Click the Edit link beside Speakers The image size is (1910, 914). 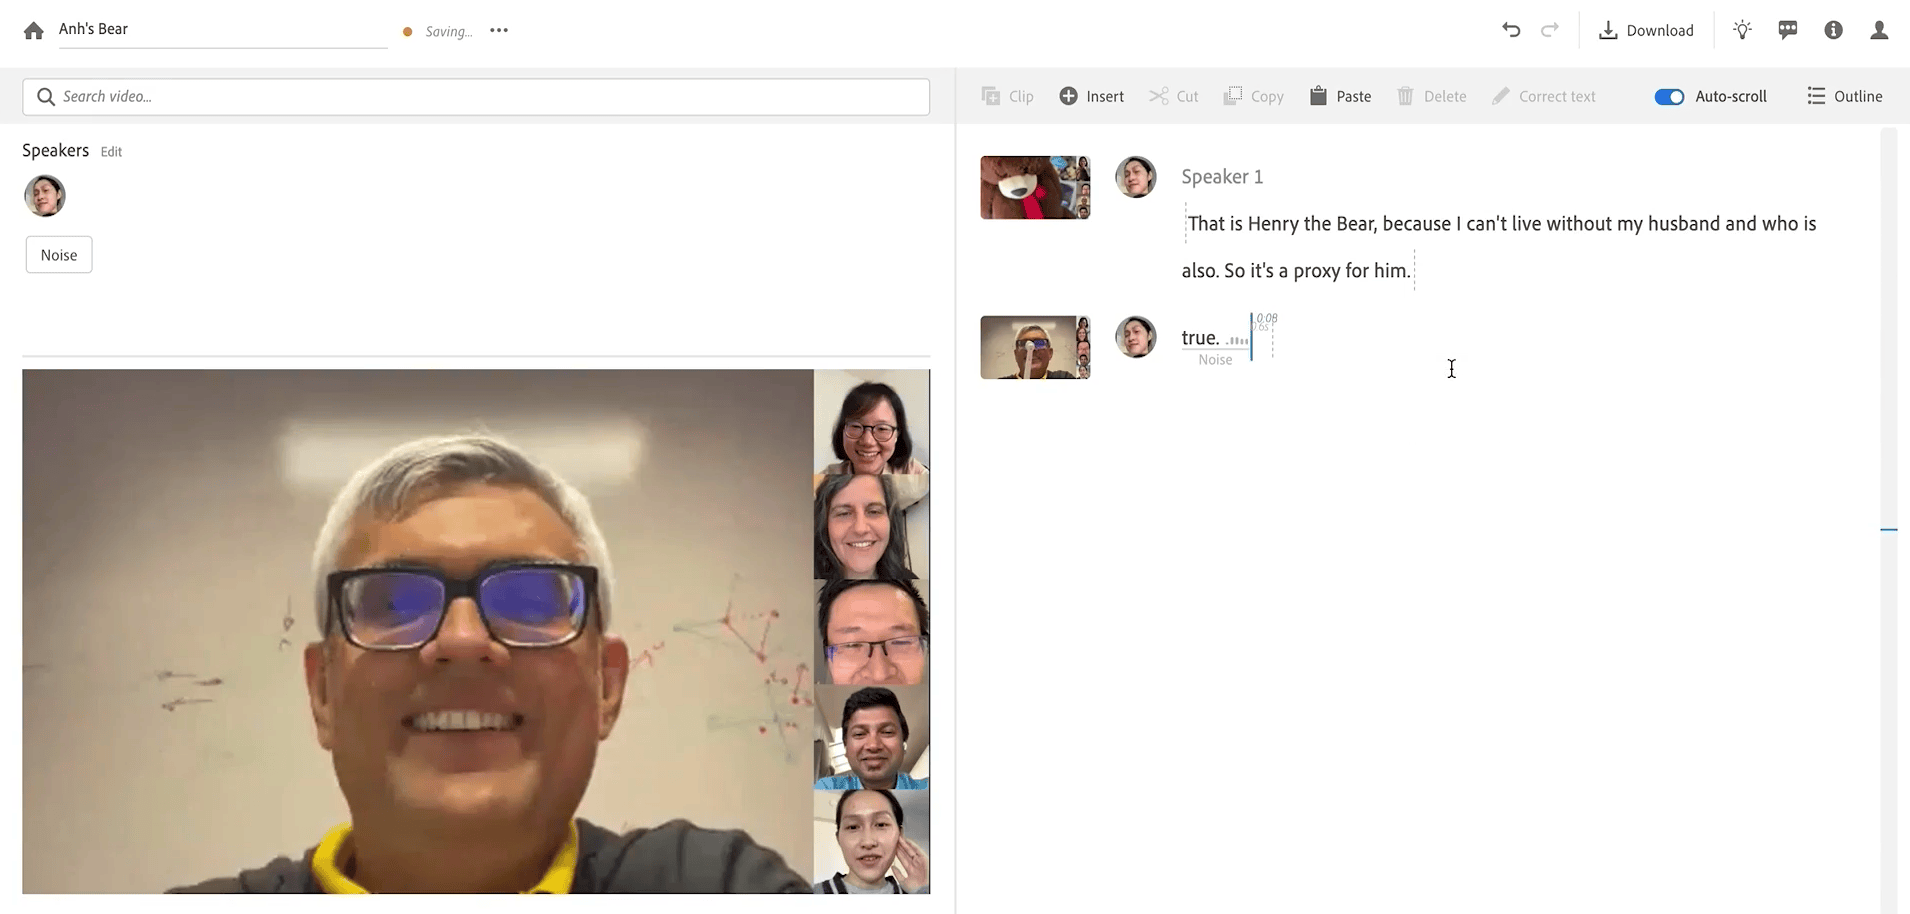[x=111, y=152]
